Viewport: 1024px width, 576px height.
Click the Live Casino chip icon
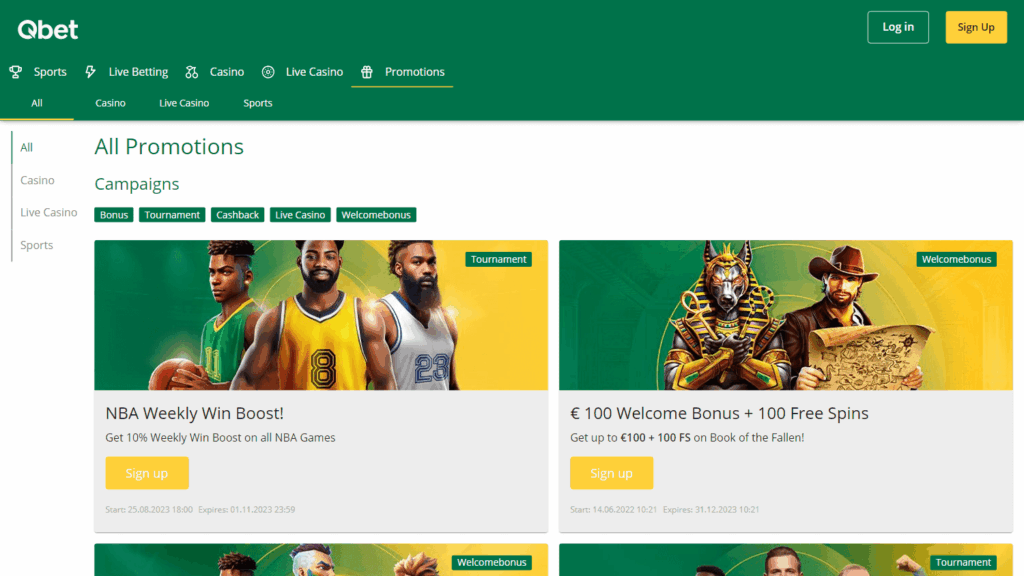pos(268,72)
